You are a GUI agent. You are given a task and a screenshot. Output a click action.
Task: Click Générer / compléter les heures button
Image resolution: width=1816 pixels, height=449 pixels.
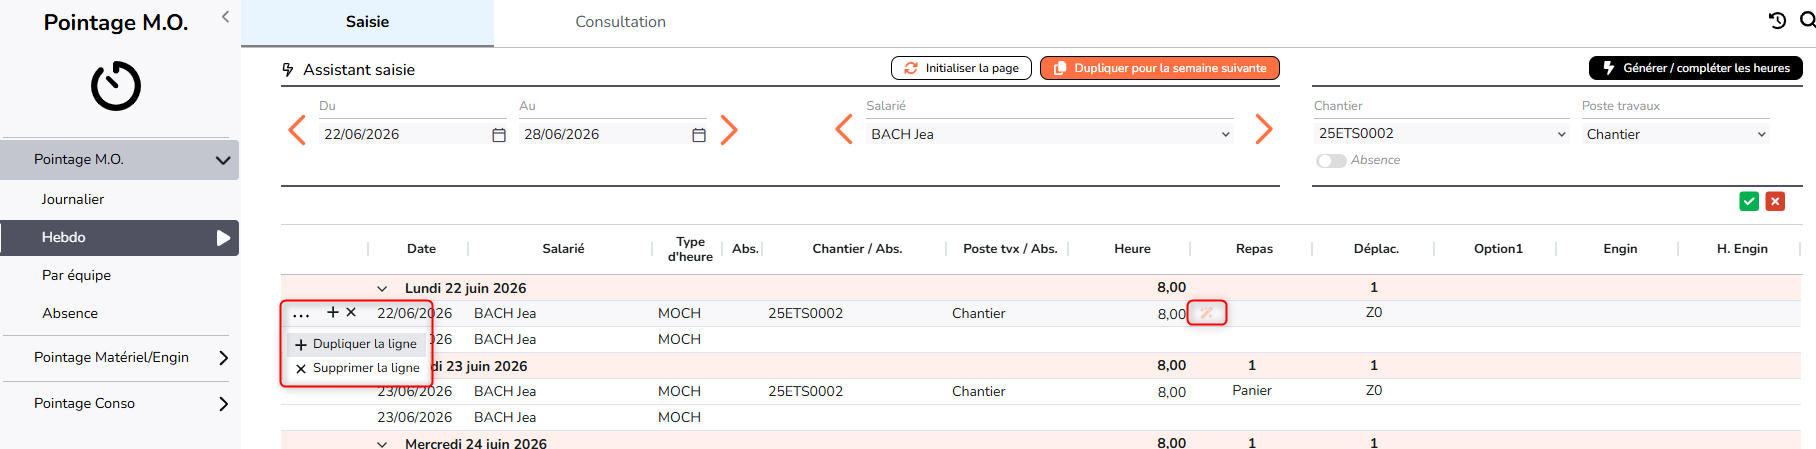point(1696,68)
